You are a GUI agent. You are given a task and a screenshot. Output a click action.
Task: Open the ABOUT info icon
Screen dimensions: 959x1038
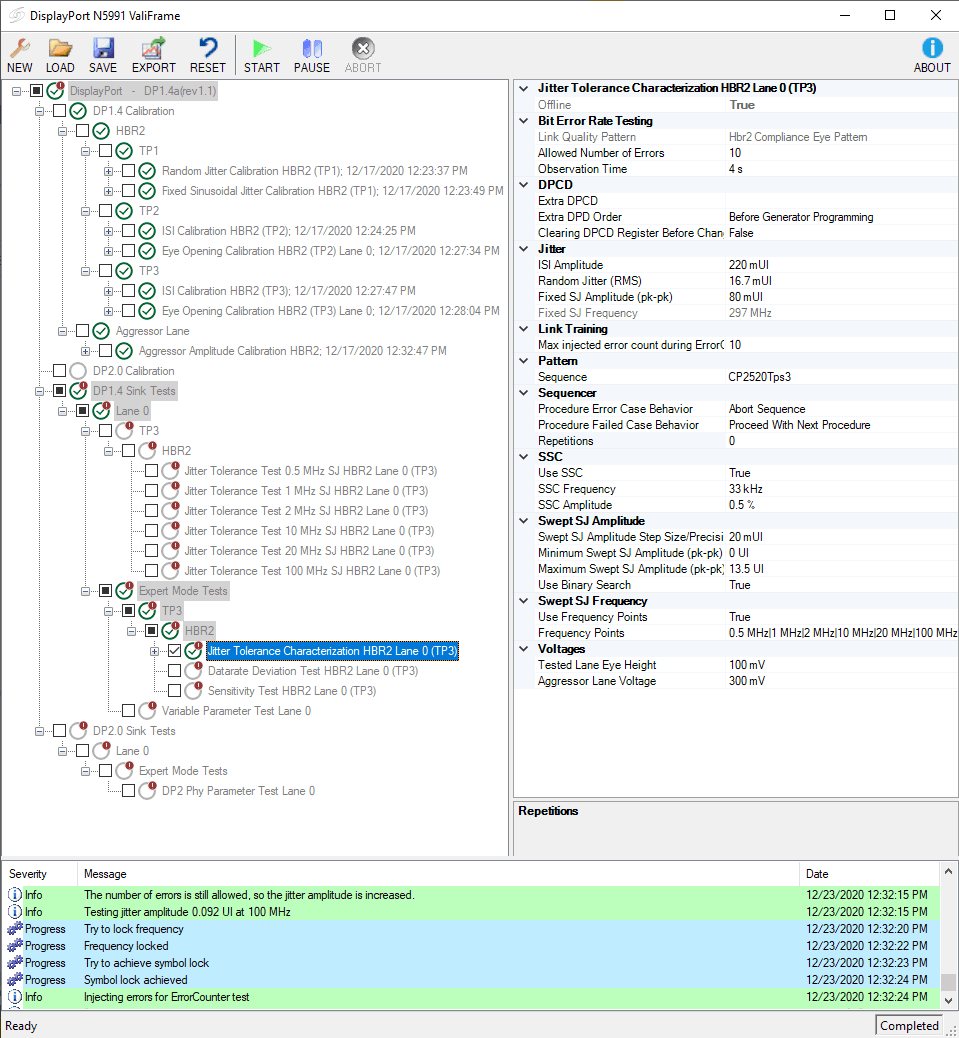click(x=932, y=48)
